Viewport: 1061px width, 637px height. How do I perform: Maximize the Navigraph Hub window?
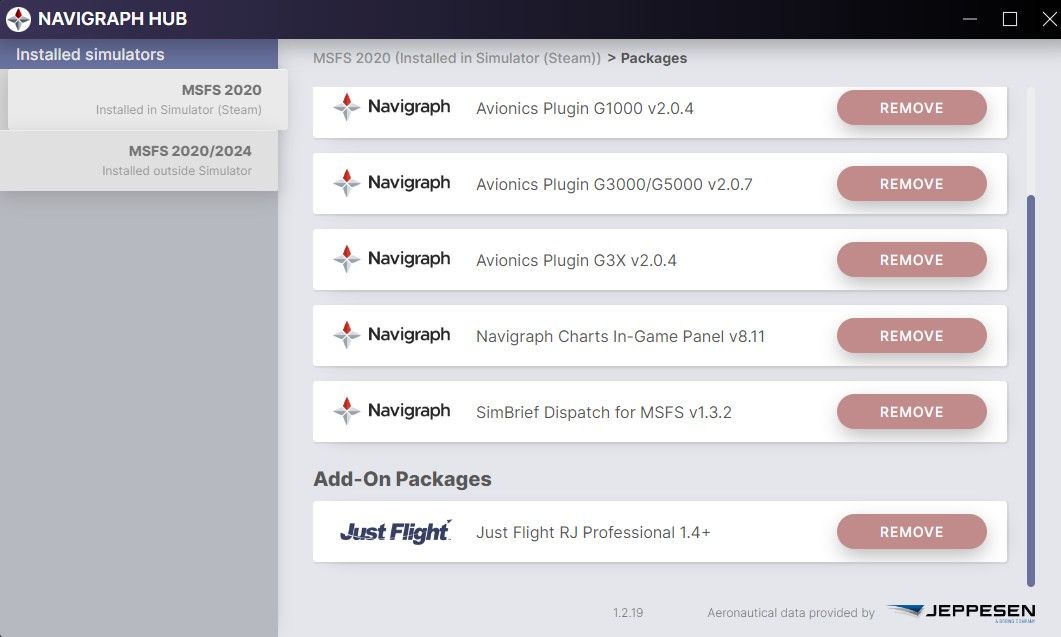pos(1010,19)
